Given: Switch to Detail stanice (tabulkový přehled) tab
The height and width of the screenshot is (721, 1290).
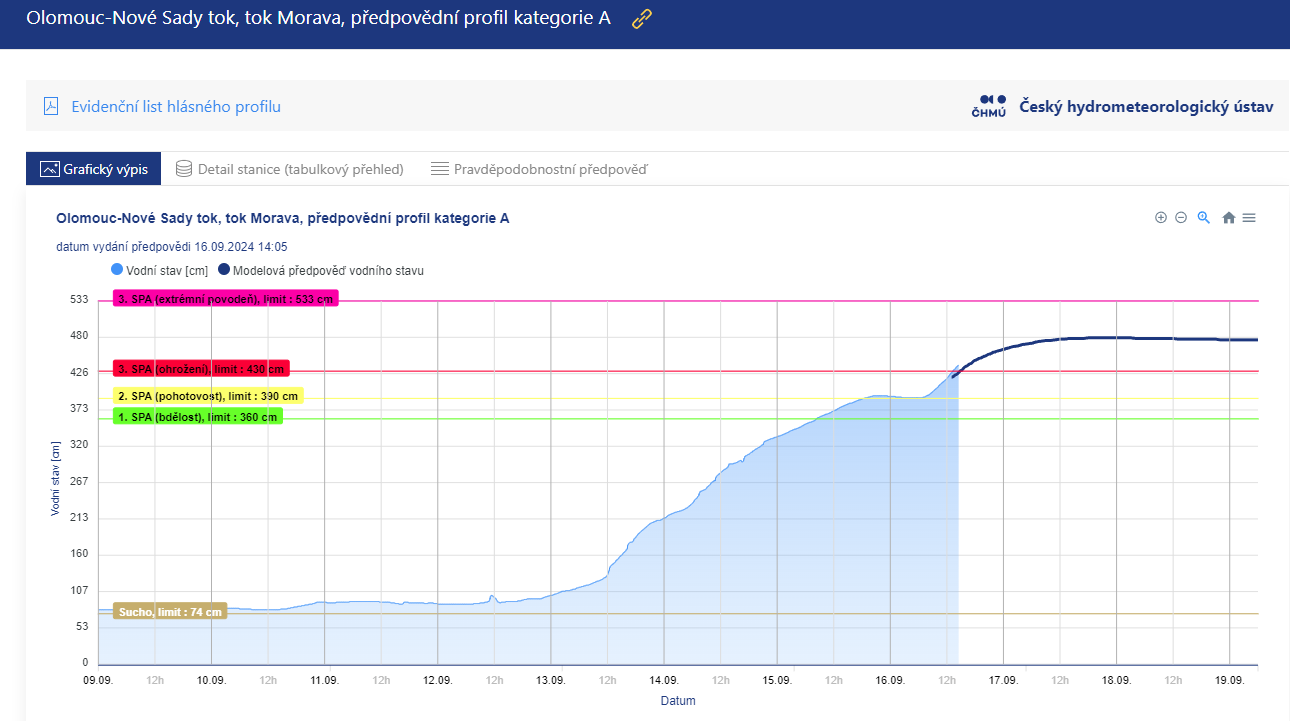Looking at the screenshot, I should [x=290, y=169].
